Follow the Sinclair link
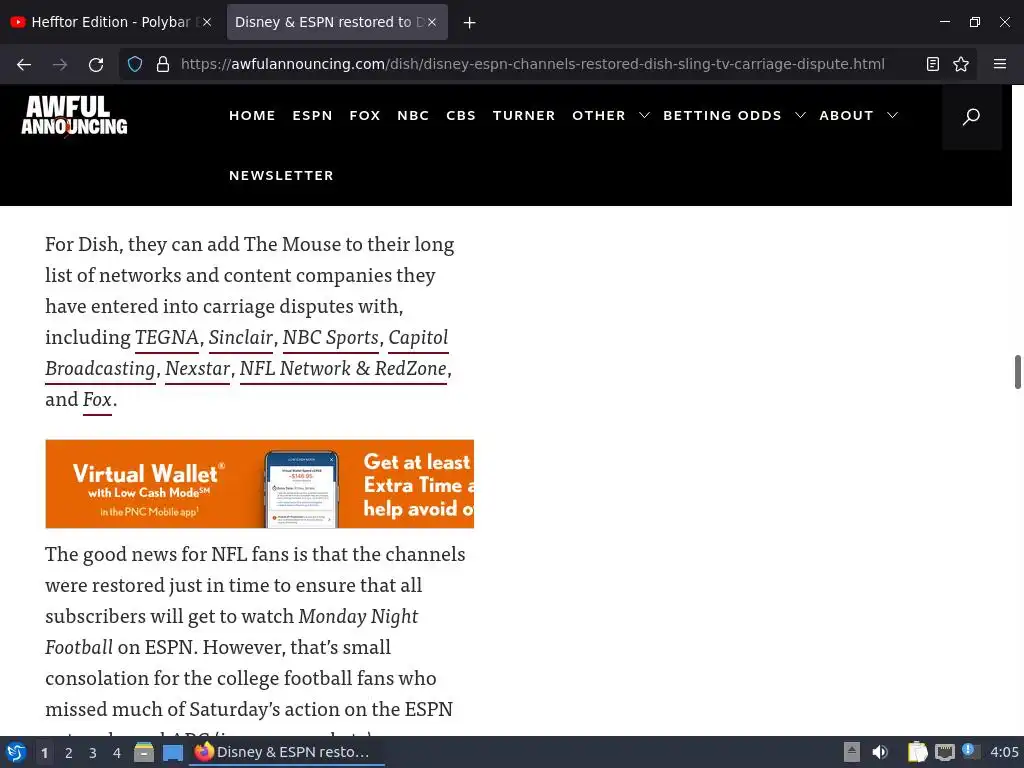The width and height of the screenshot is (1024, 768). (241, 338)
